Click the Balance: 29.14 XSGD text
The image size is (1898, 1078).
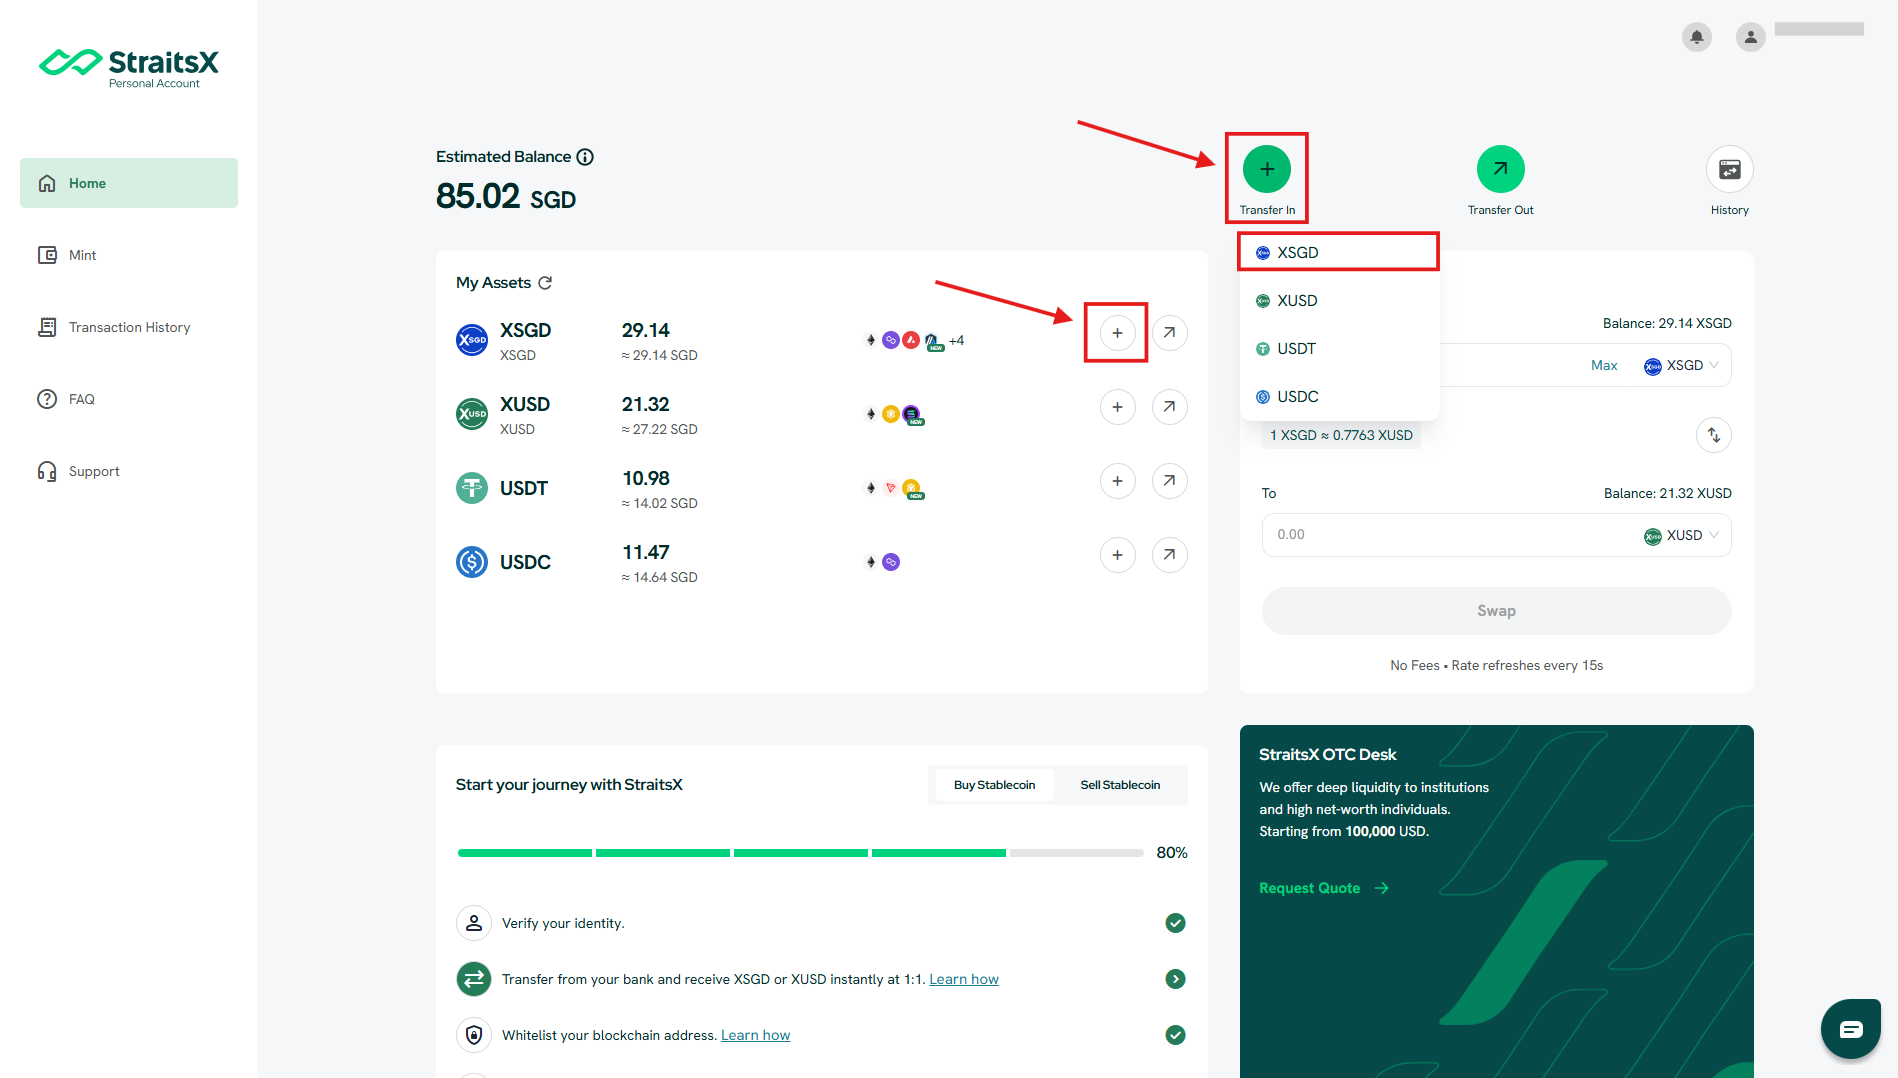tap(1667, 323)
